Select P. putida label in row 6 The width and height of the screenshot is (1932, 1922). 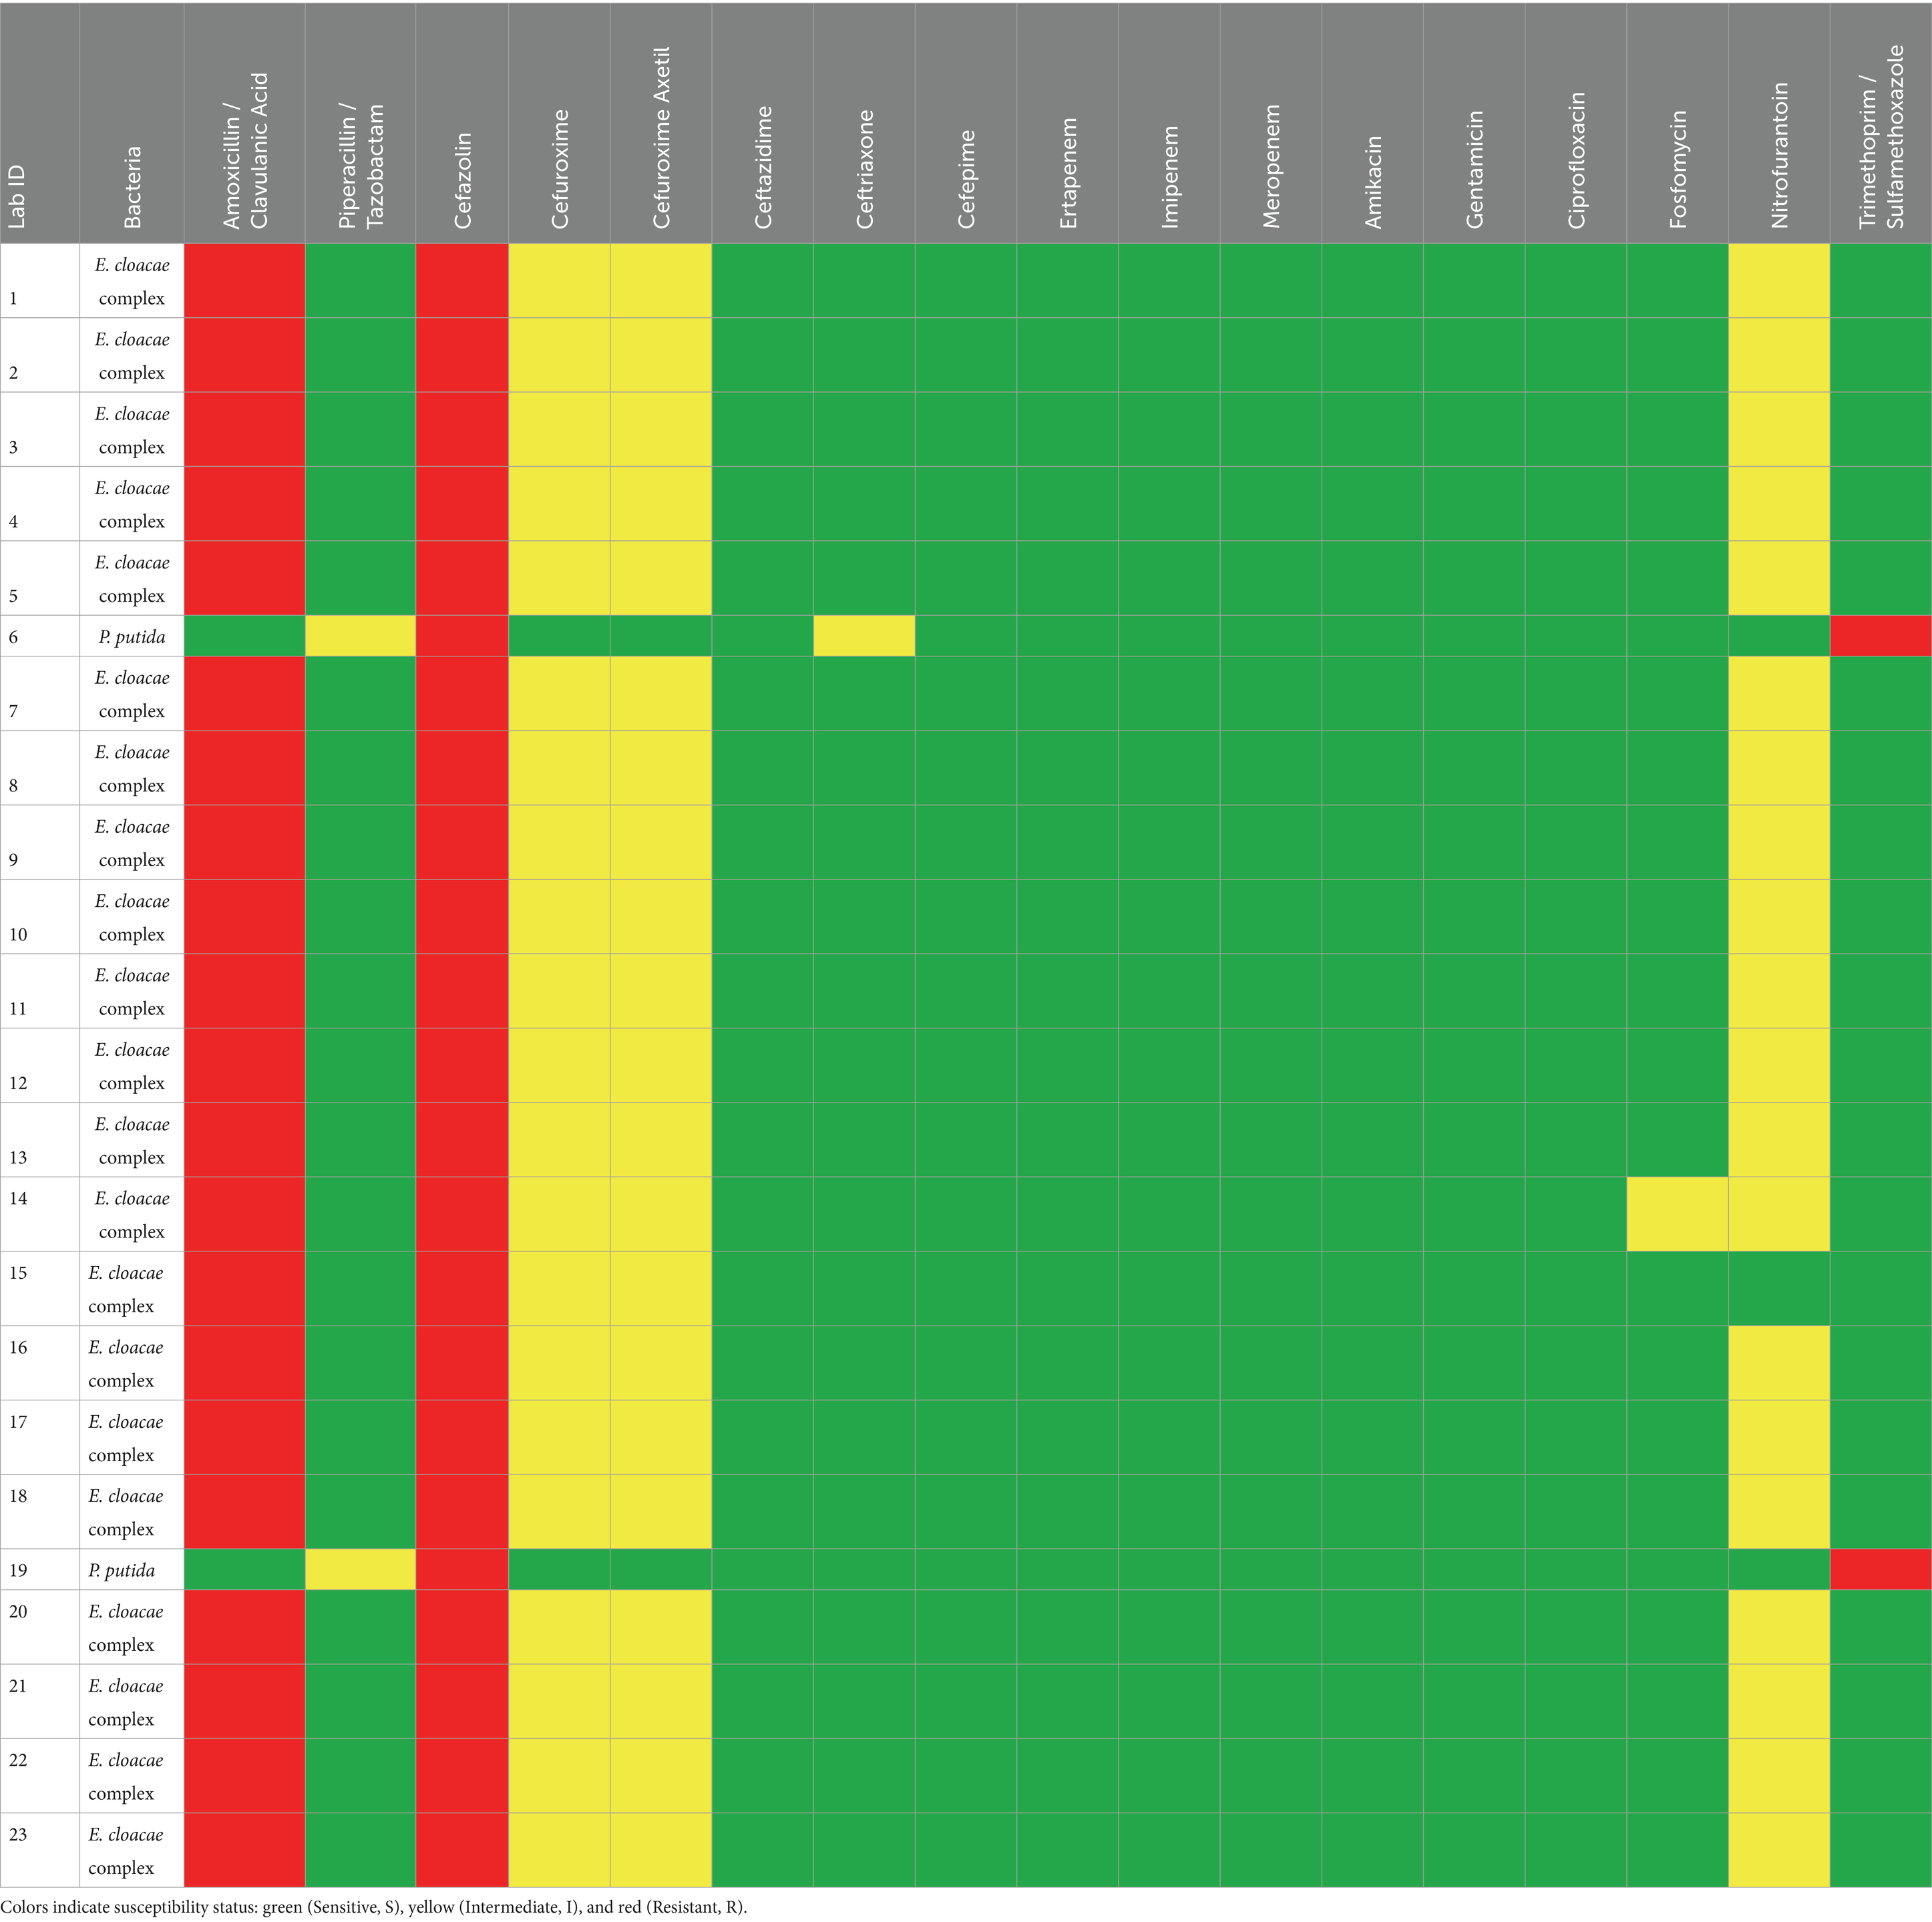pyautogui.click(x=132, y=637)
